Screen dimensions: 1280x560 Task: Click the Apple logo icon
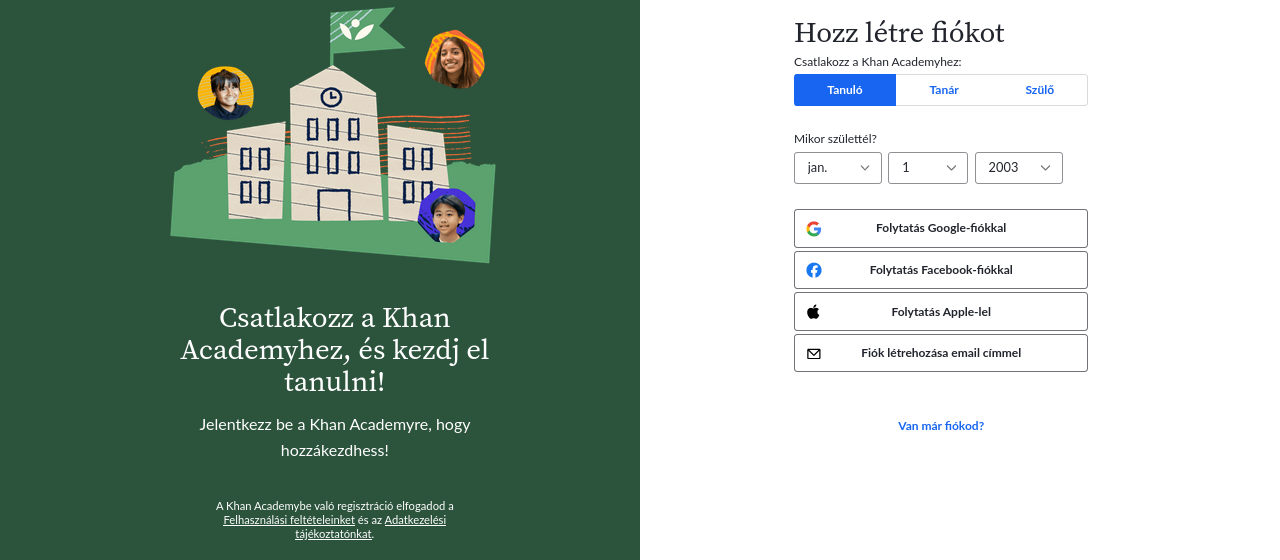[x=814, y=312]
